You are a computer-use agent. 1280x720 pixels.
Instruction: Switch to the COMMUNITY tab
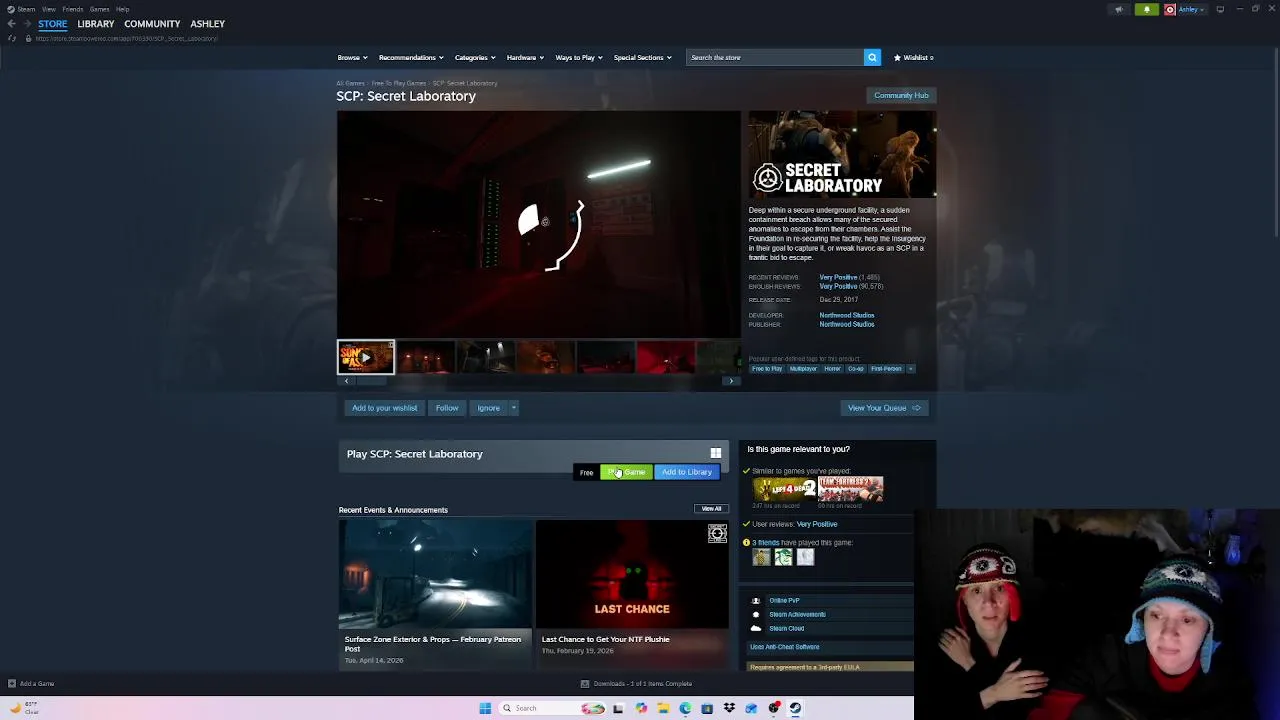coord(152,24)
